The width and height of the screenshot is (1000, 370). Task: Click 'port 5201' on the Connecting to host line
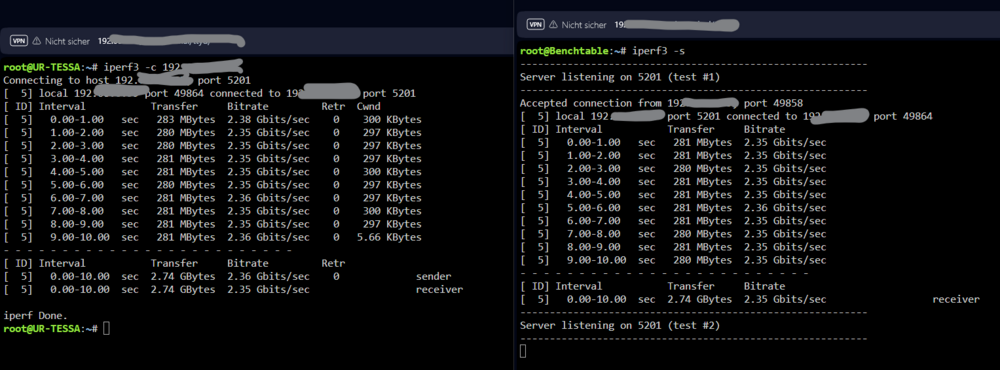[224, 80]
